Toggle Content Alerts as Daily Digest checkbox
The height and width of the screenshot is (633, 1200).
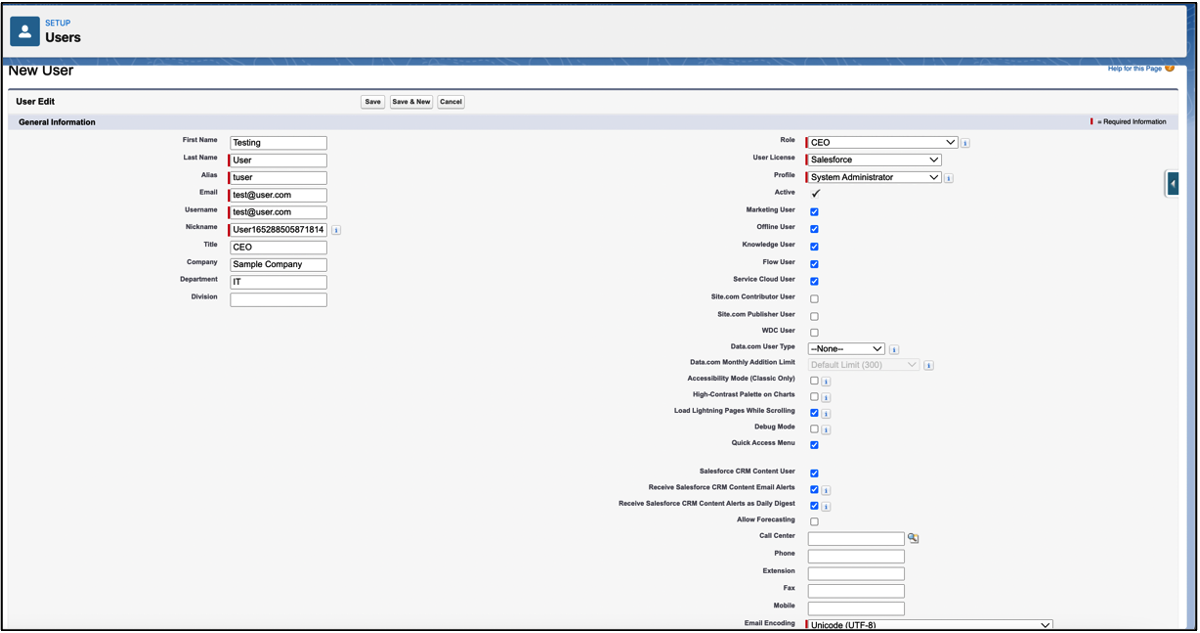point(814,506)
